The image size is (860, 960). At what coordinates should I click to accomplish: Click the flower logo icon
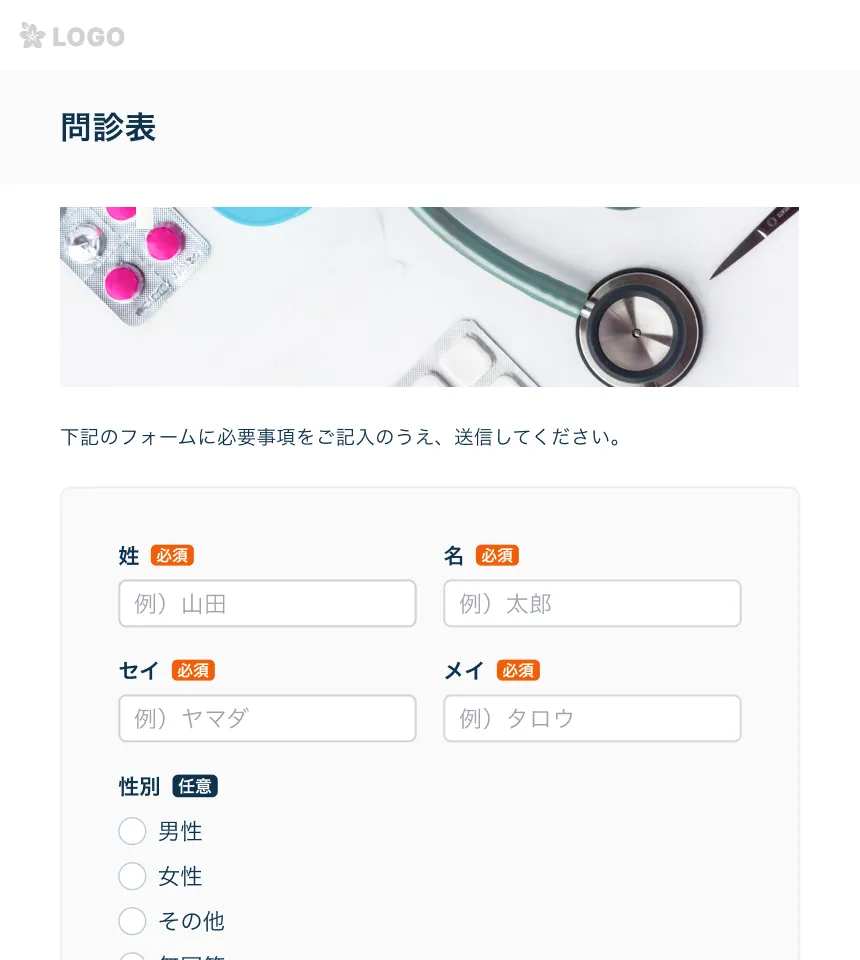pos(32,36)
